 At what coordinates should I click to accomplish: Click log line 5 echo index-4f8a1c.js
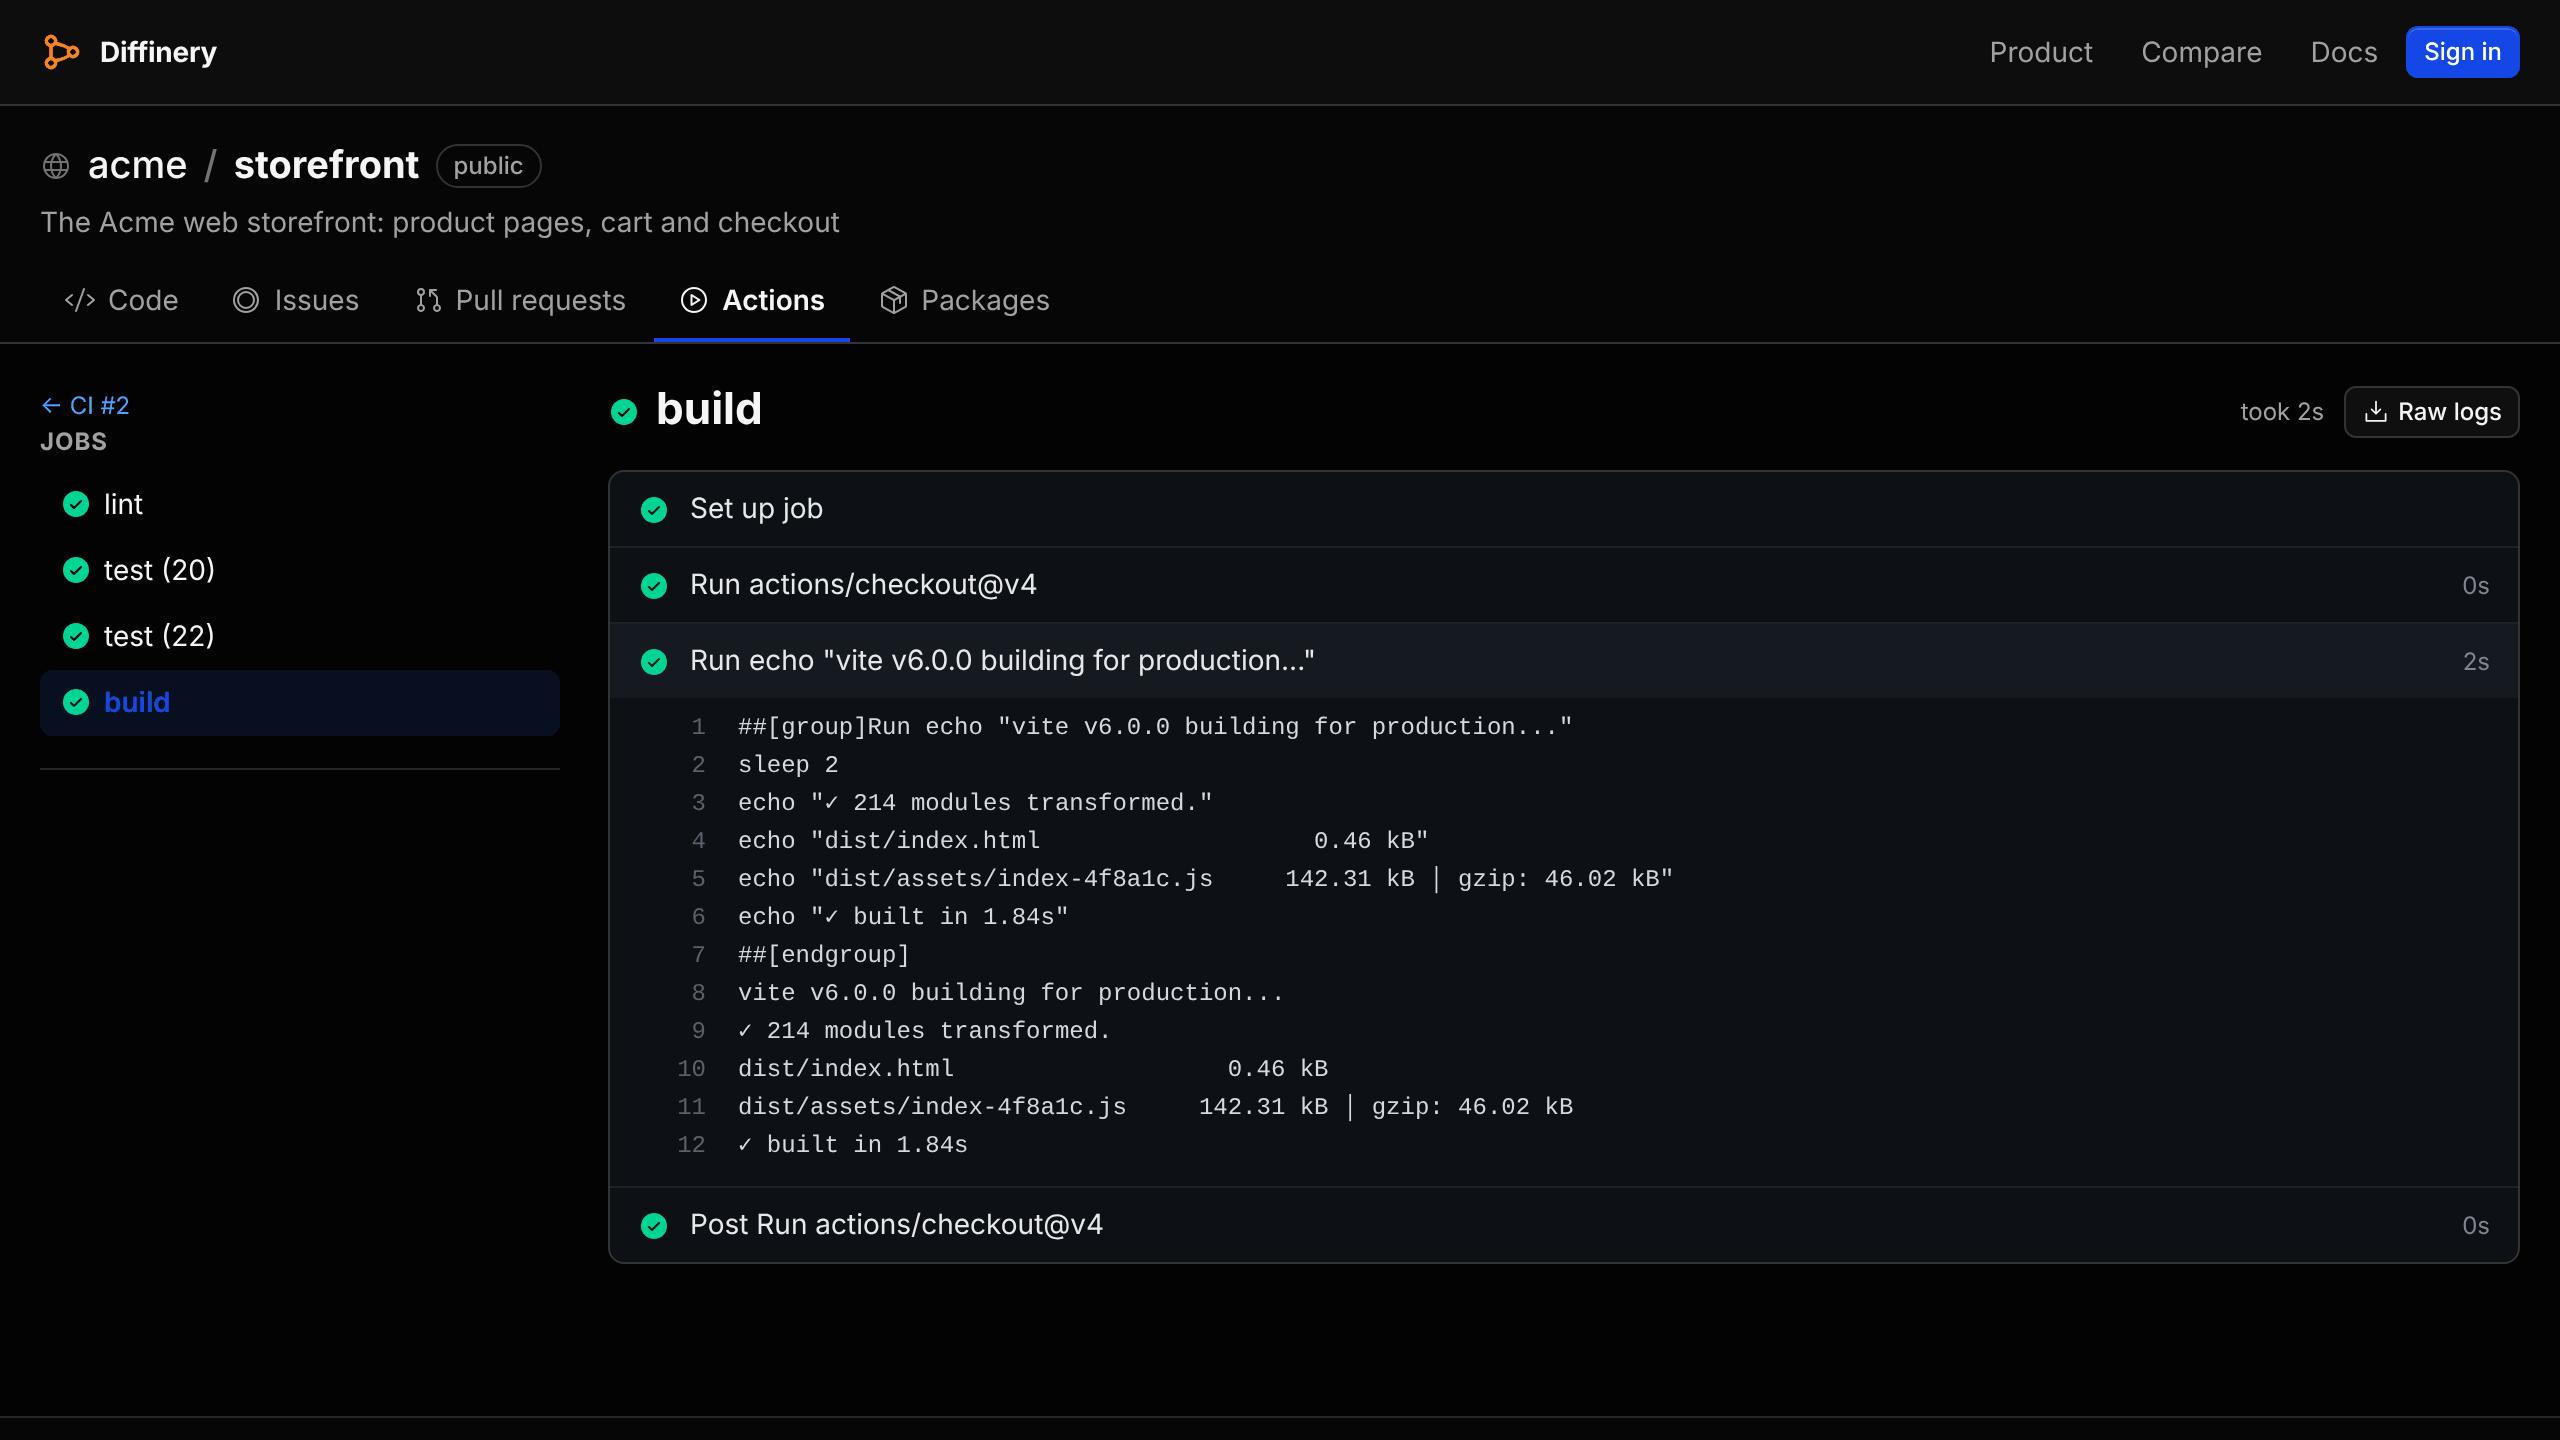pyautogui.click(x=1205, y=879)
